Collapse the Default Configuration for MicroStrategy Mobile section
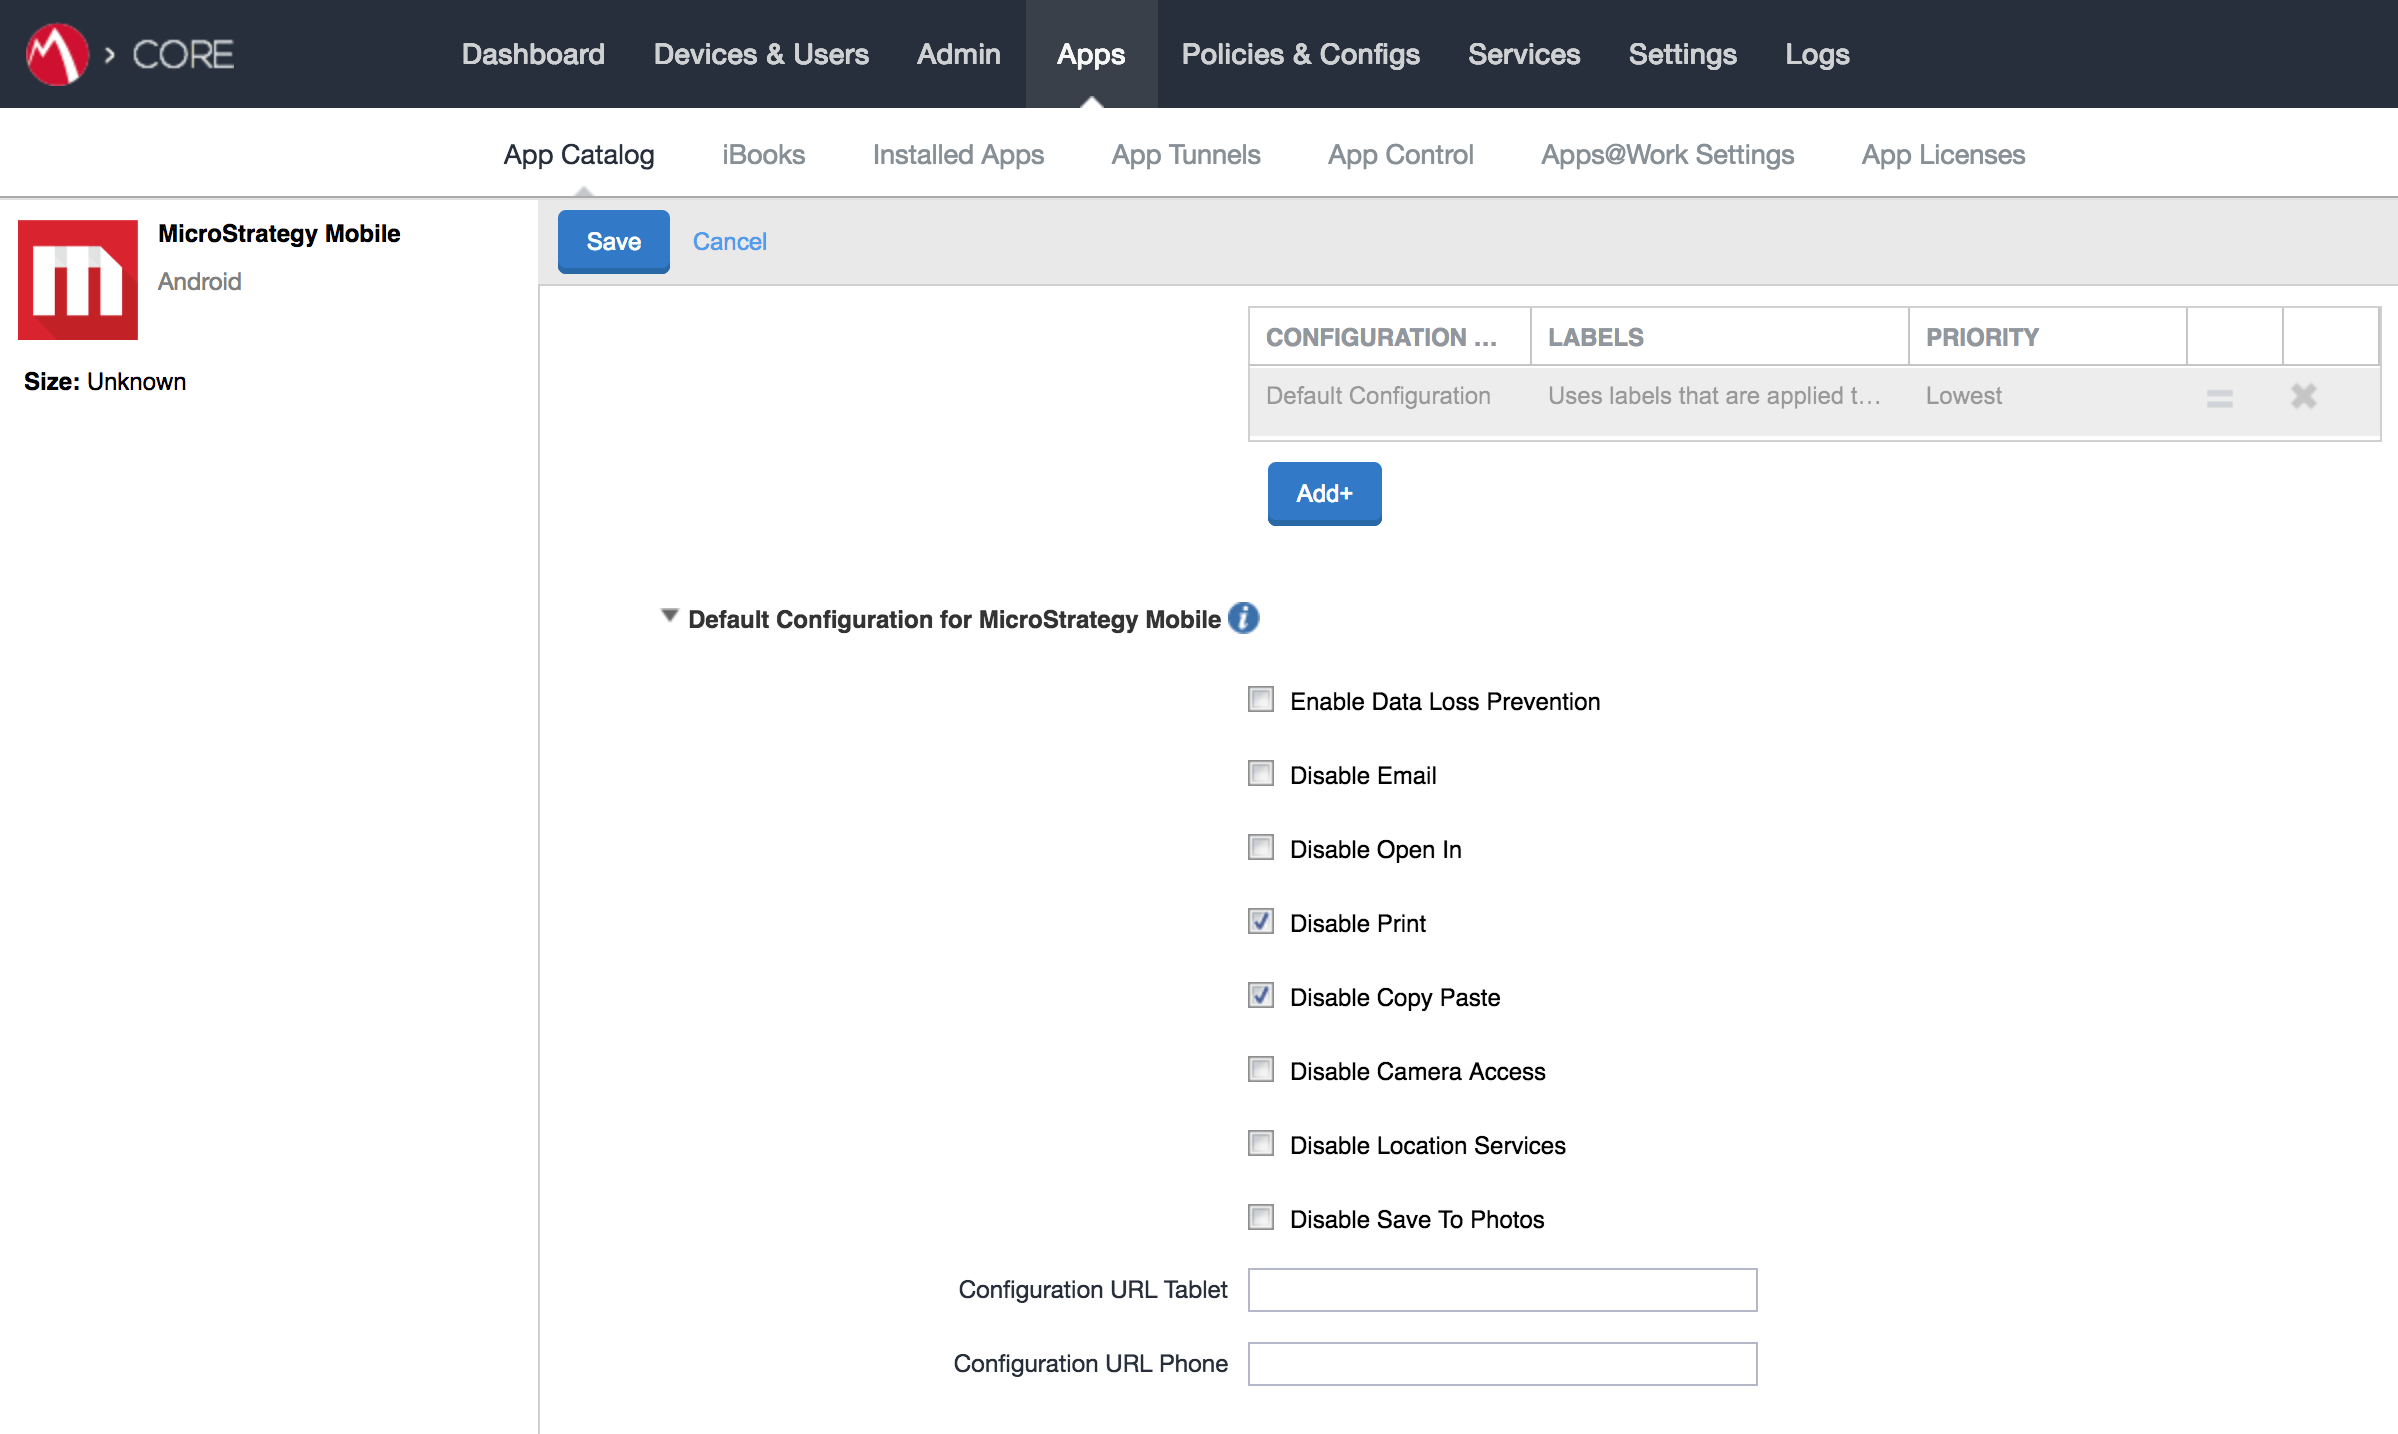The image size is (2398, 1434). click(x=669, y=616)
